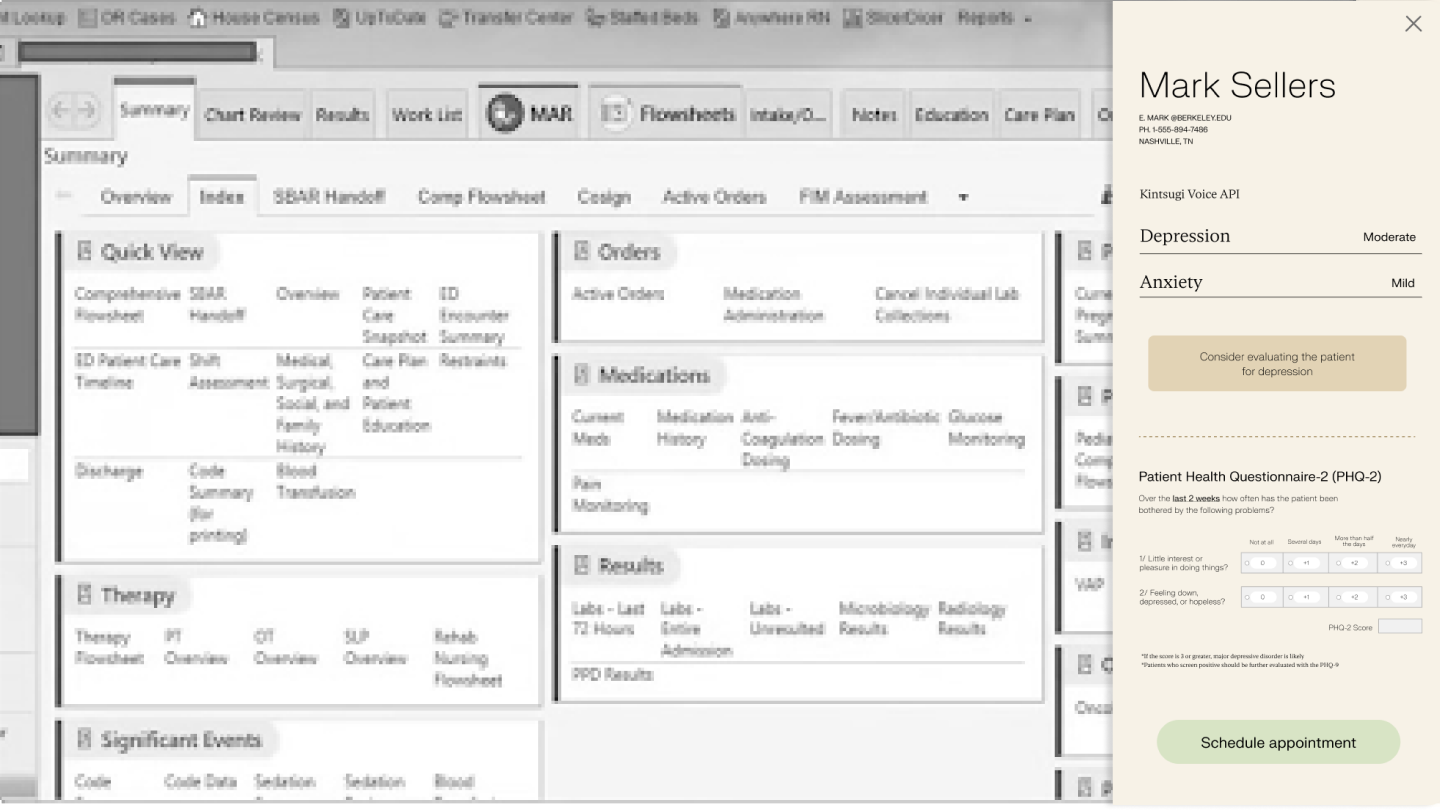Click the Schedule appointment button

coord(1278,742)
